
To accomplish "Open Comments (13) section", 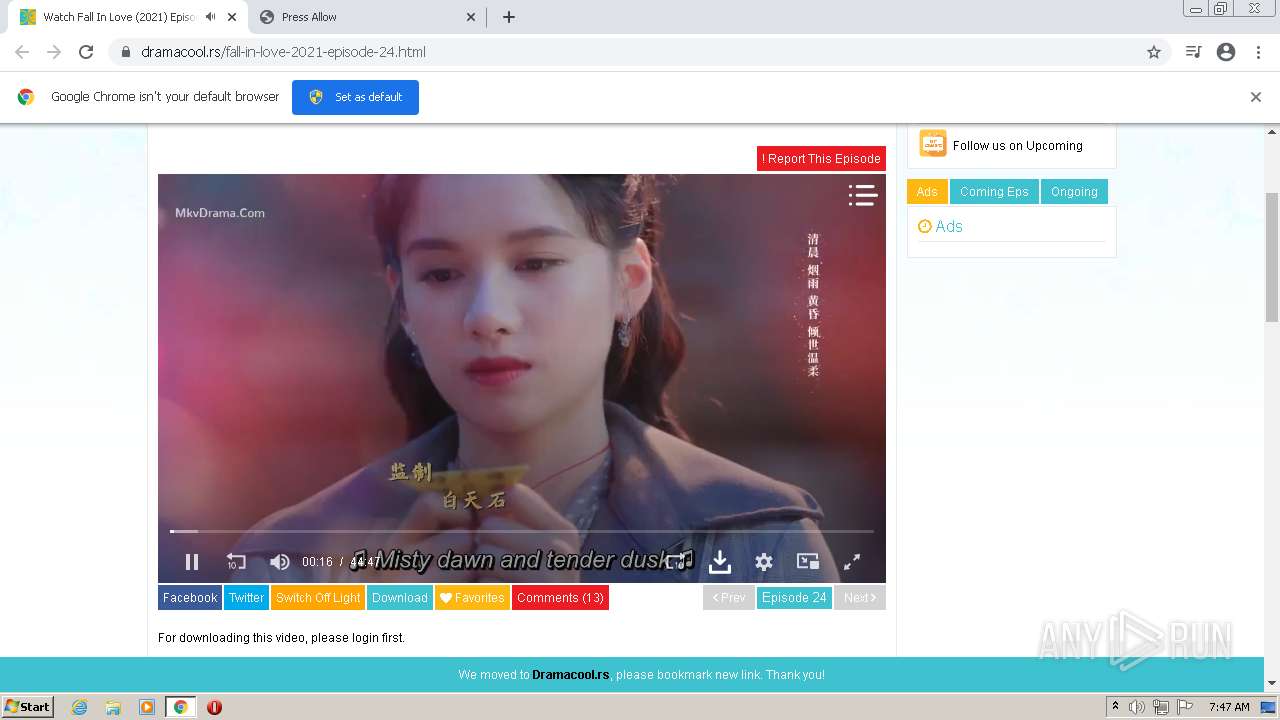I will 560,598.
